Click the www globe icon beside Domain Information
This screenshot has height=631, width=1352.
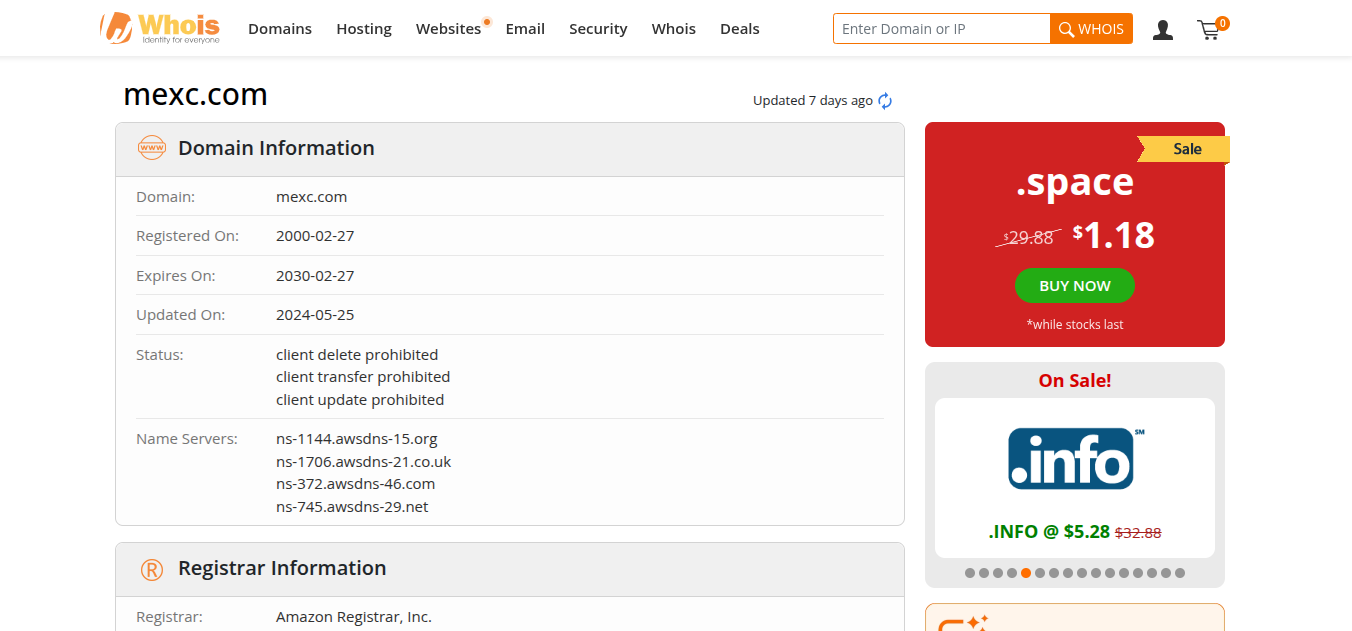pyautogui.click(x=152, y=148)
